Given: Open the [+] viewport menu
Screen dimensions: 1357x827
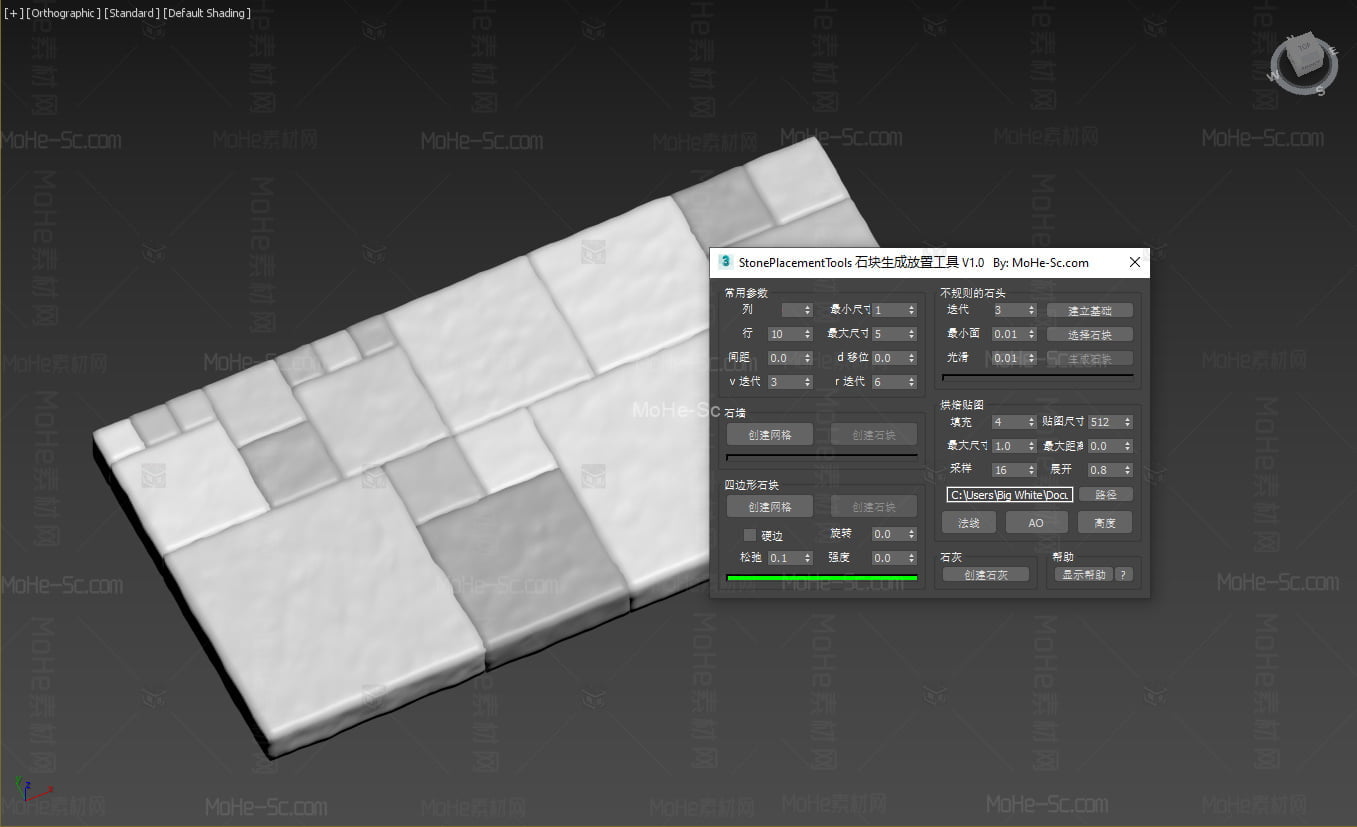Looking at the screenshot, I should [x=13, y=13].
